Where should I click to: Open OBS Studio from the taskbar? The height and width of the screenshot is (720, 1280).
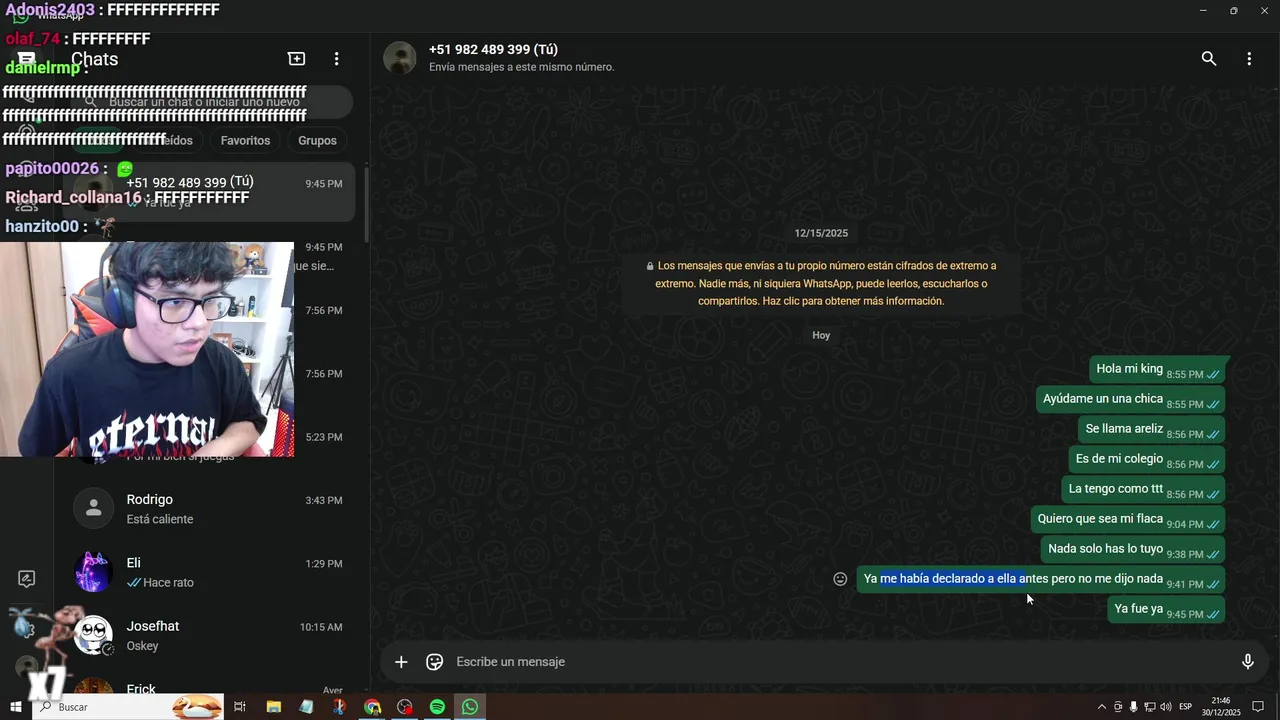[x=405, y=707]
